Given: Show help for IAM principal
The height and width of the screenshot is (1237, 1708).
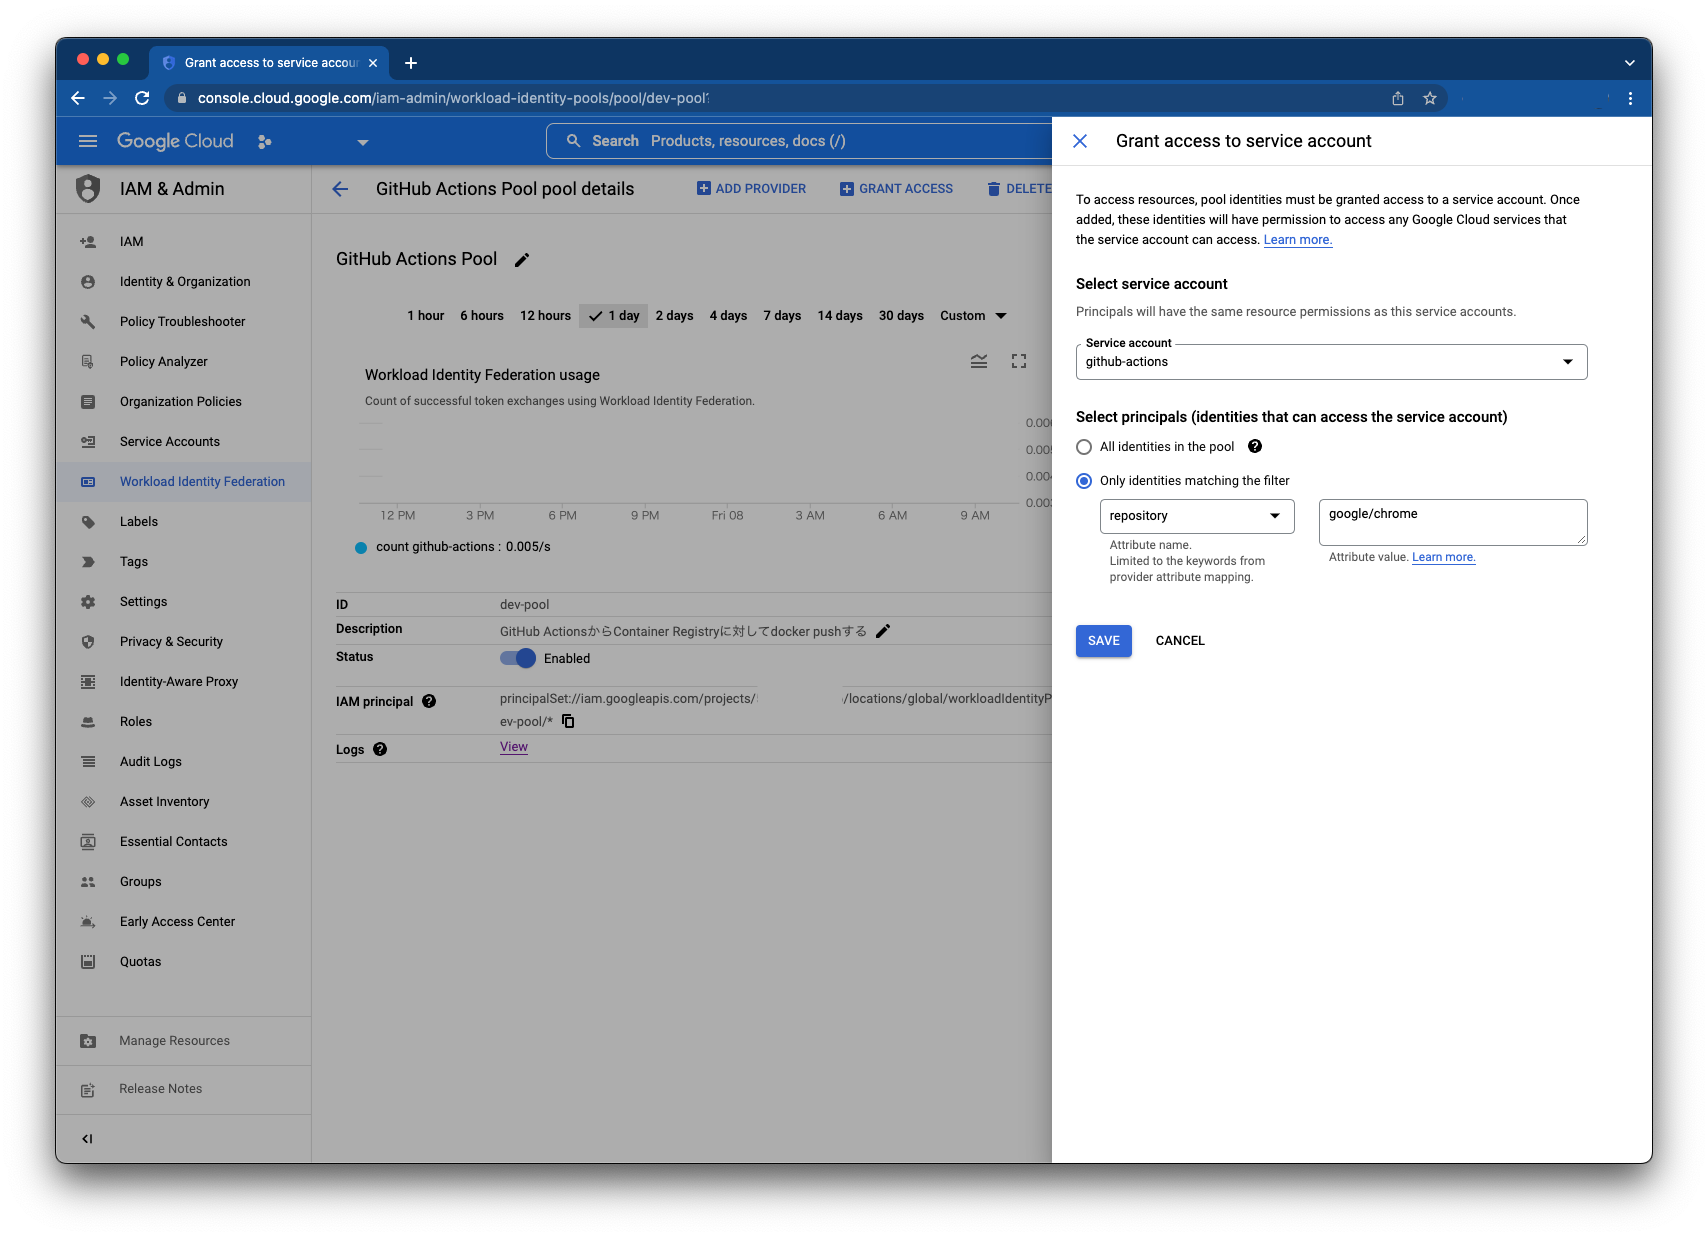Looking at the screenshot, I should click(x=429, y=701).
